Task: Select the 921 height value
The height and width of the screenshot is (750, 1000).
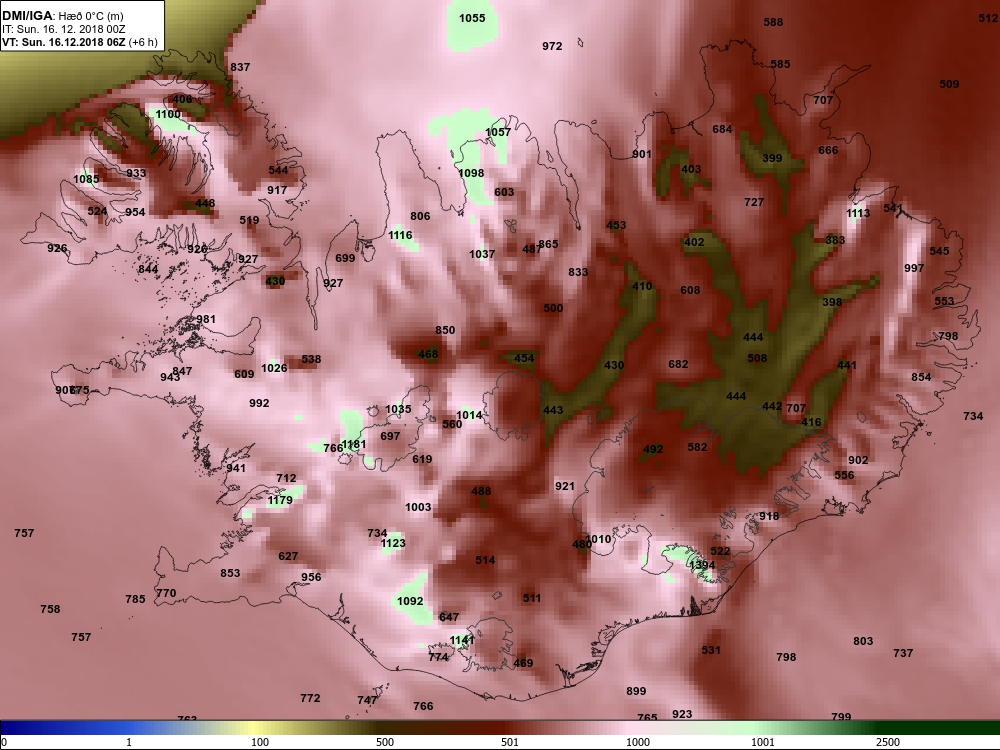Action: pos(564,485)
